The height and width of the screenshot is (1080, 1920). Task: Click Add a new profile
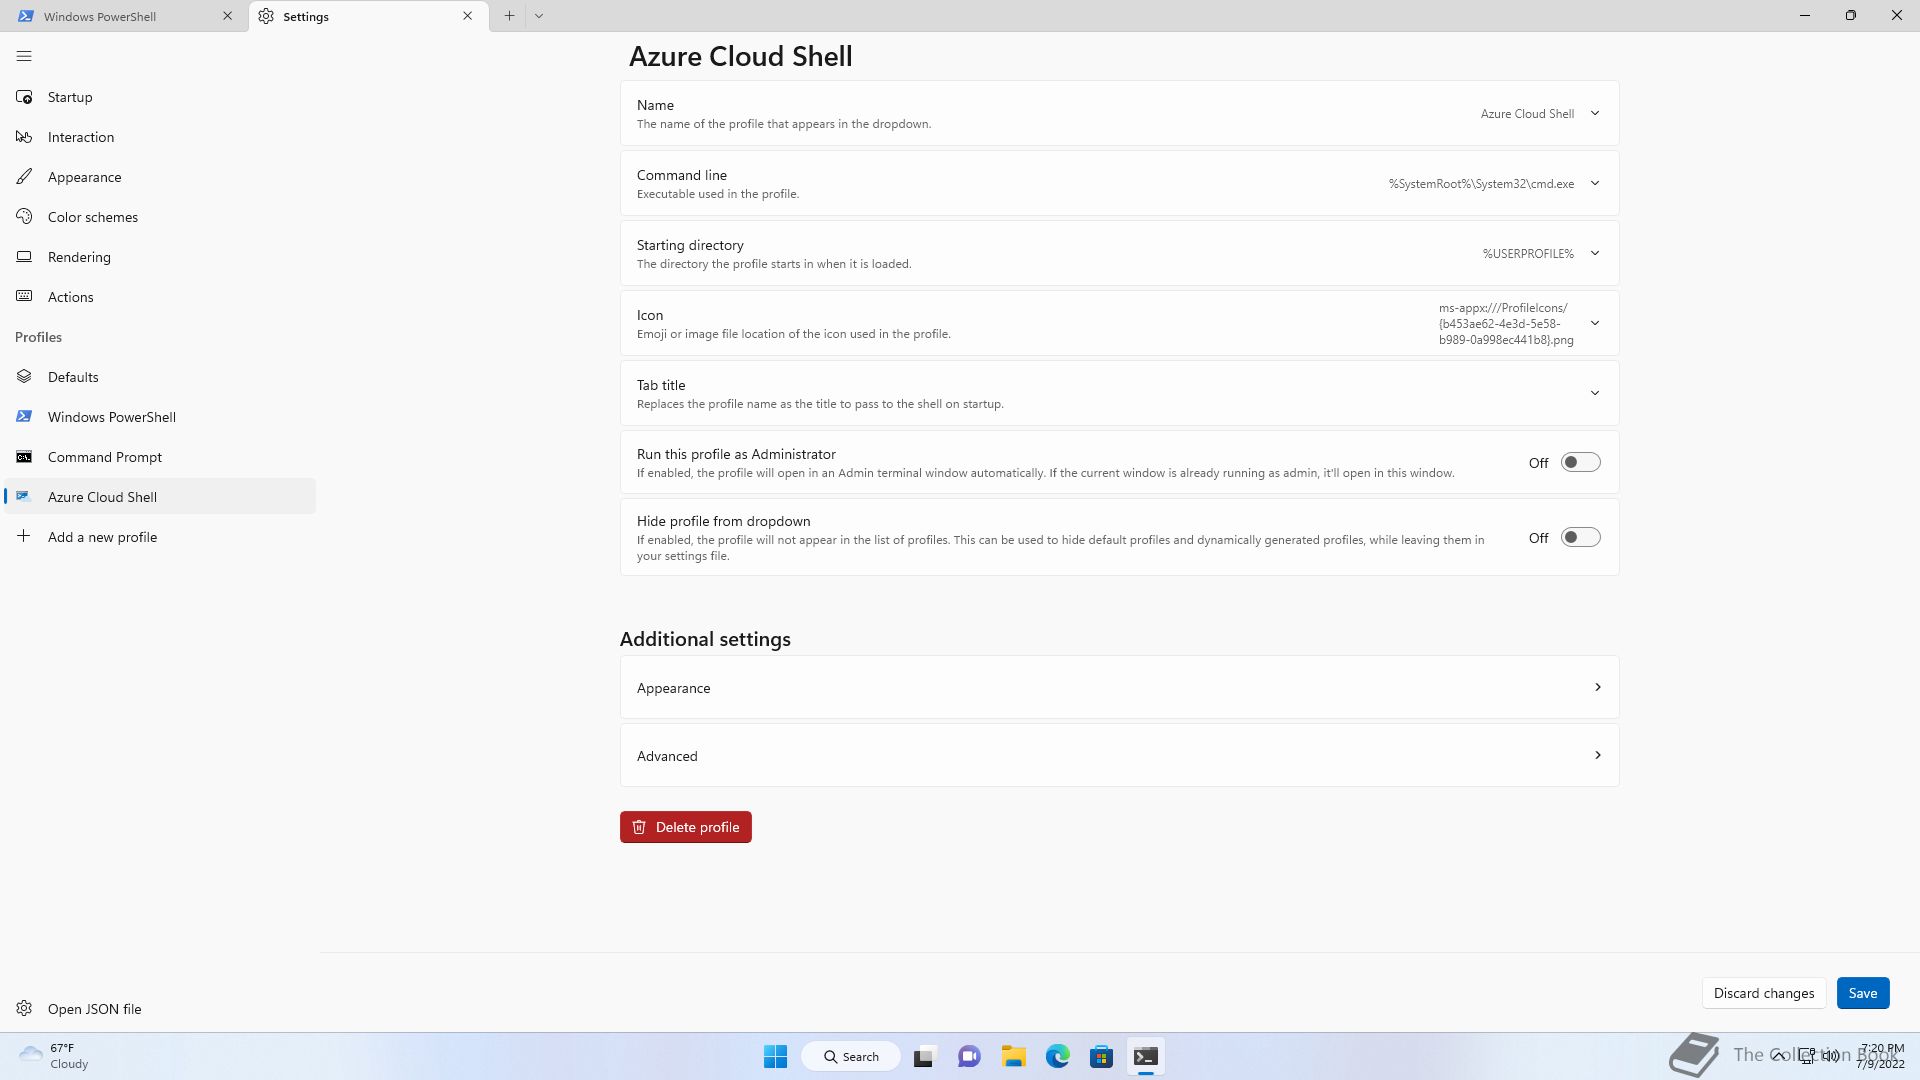coord(160,537)
